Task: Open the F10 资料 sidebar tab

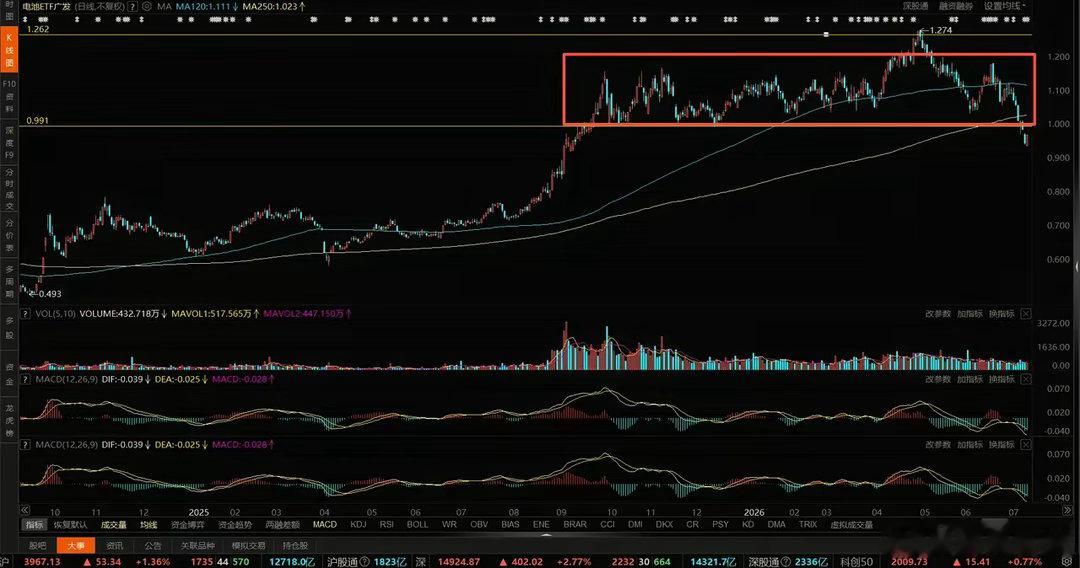Action: pyautogui.click(x=10, y=96)
